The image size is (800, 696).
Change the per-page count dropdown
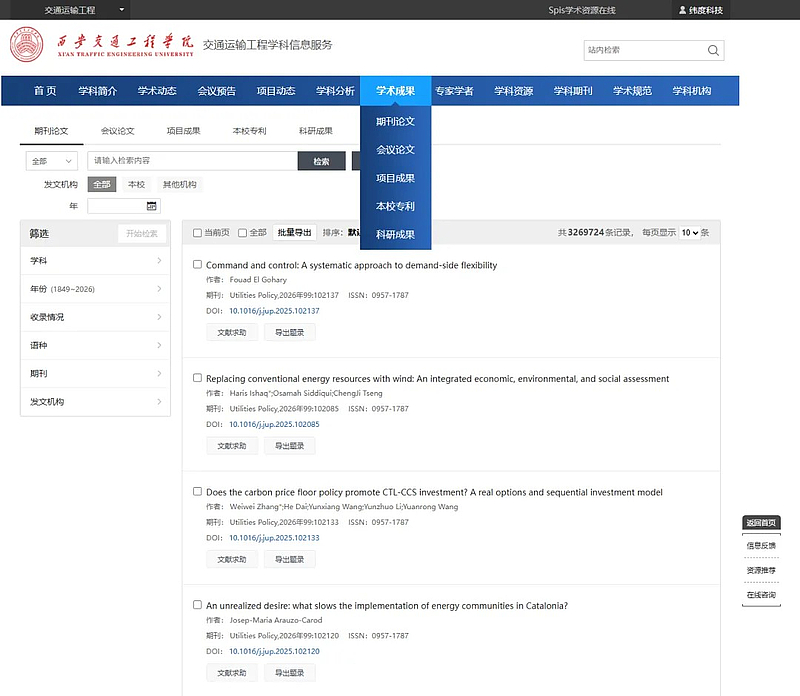pos(688,232)
